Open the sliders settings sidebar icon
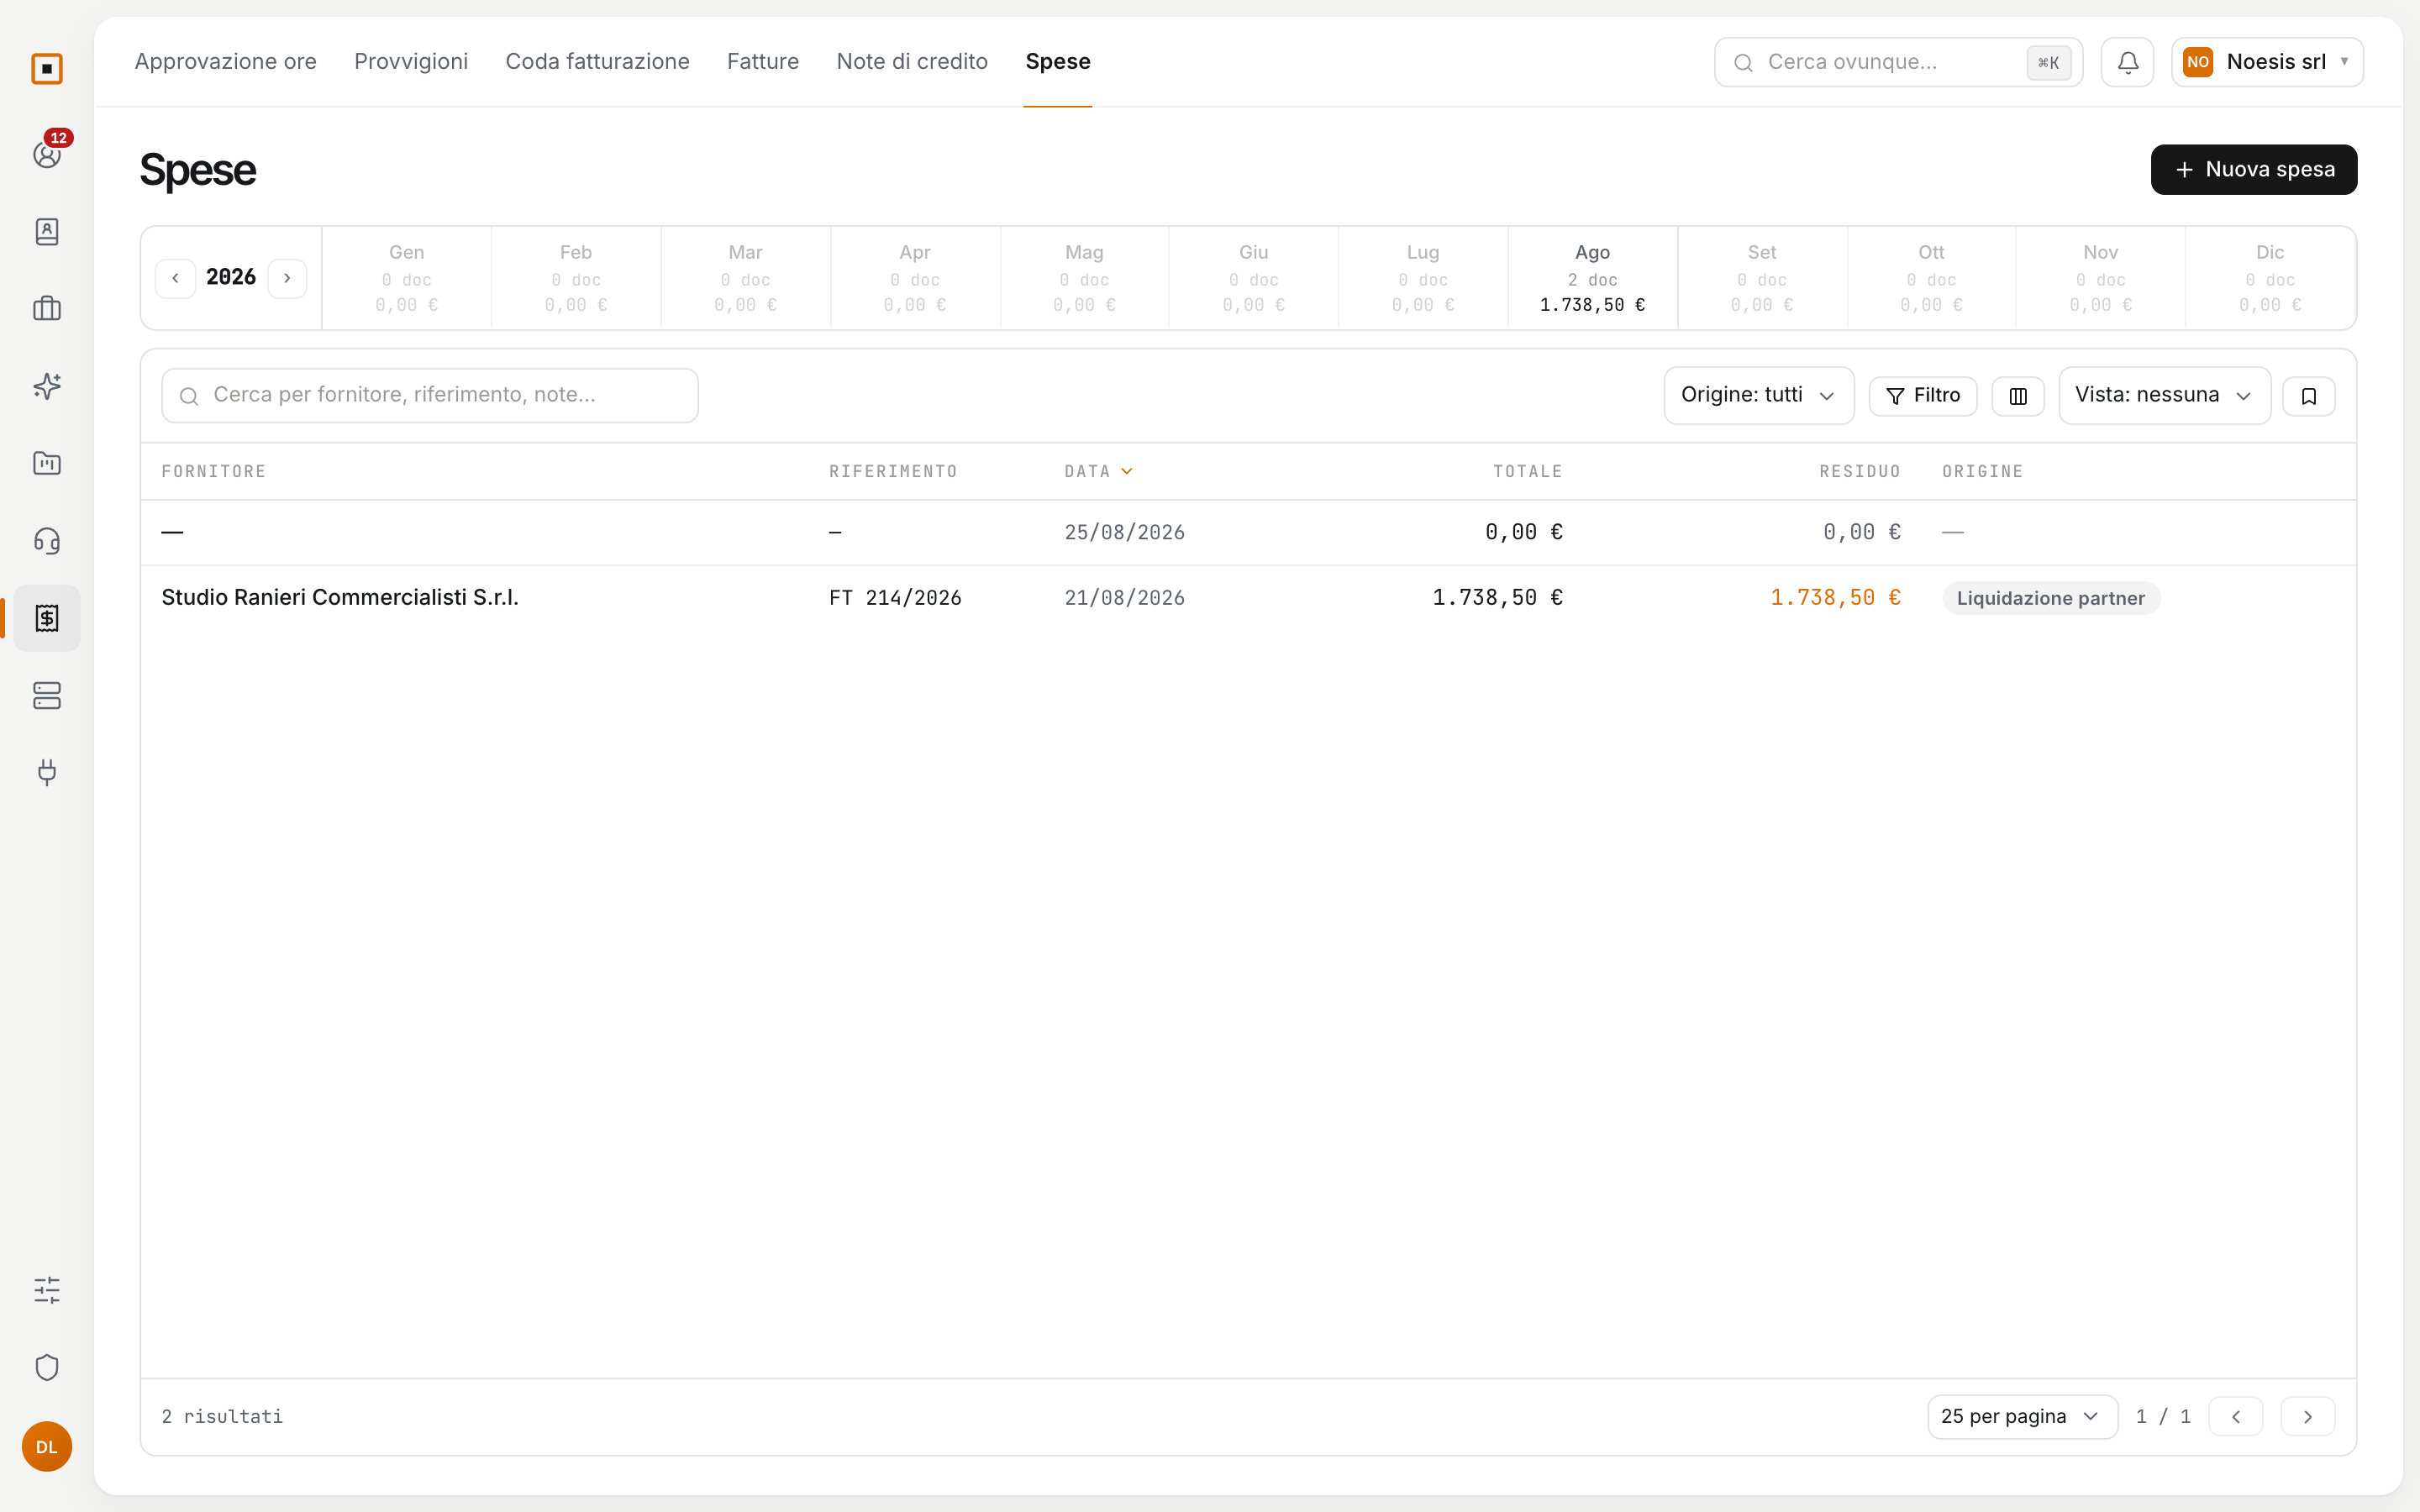2420x1512 pixels. pyautogui.click(x=47, y=1290)
